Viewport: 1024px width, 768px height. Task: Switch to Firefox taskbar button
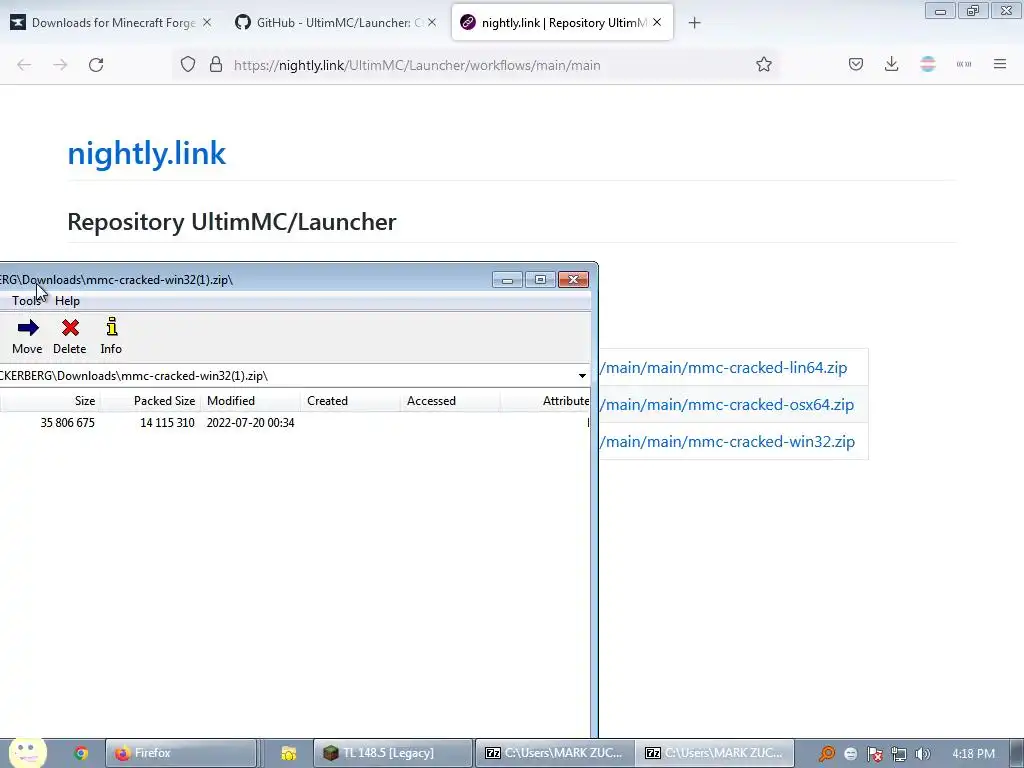point(180,753)
